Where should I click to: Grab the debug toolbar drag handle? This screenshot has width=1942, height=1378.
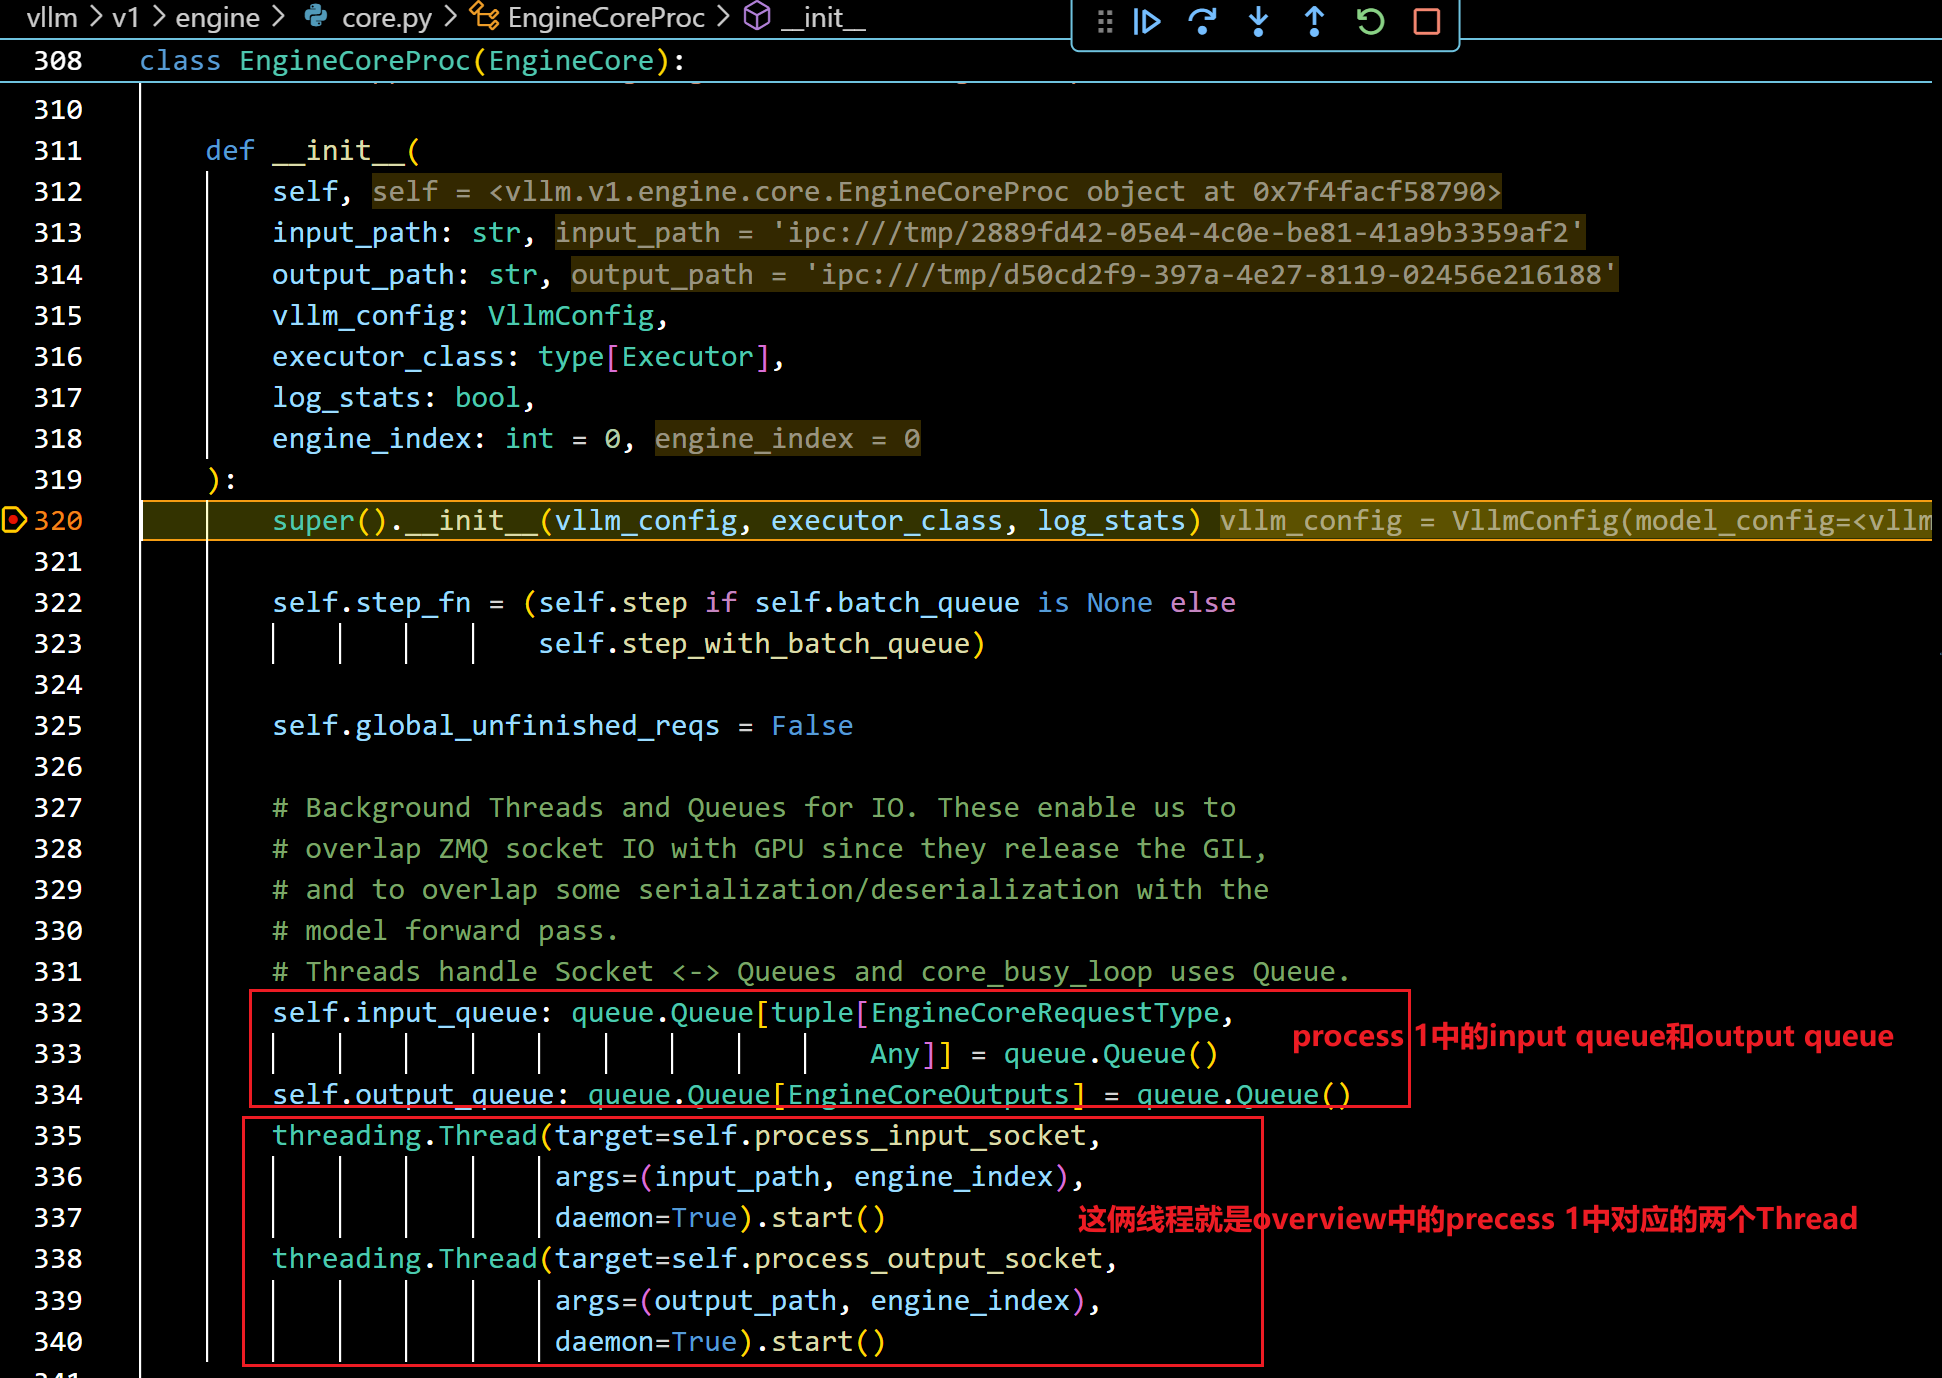coord(1105,22)
